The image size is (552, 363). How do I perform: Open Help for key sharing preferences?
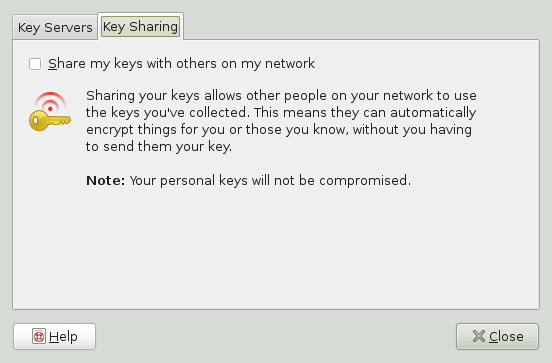(55, 336)
